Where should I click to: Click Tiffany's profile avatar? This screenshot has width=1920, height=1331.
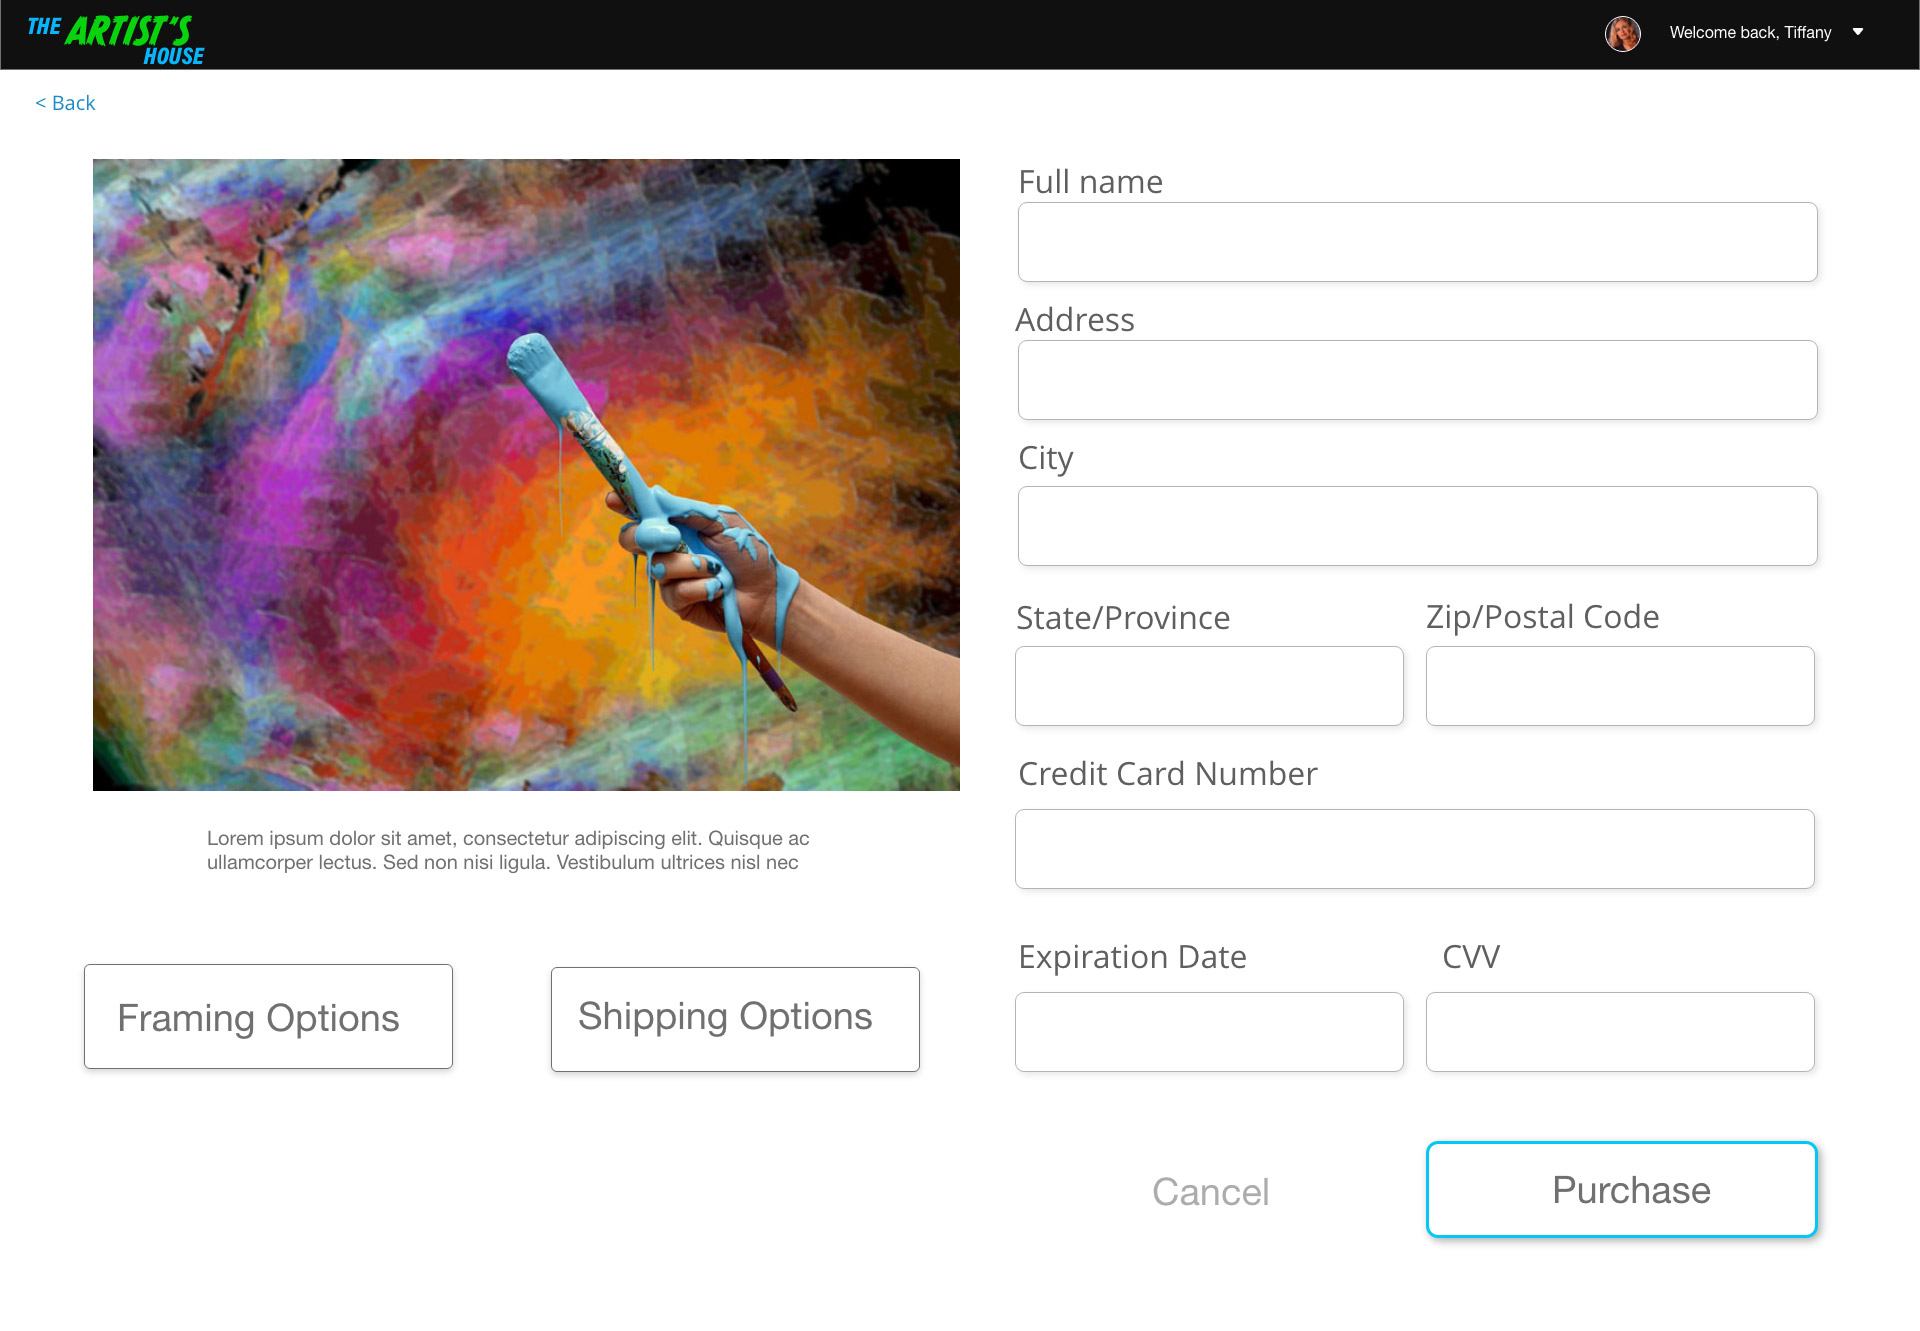tap(1622, 33)
